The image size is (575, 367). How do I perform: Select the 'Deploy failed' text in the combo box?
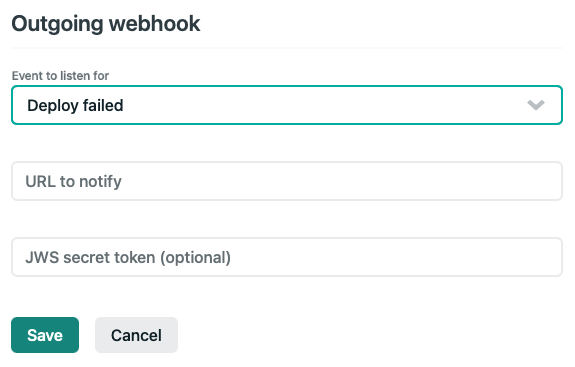[75, 106]
